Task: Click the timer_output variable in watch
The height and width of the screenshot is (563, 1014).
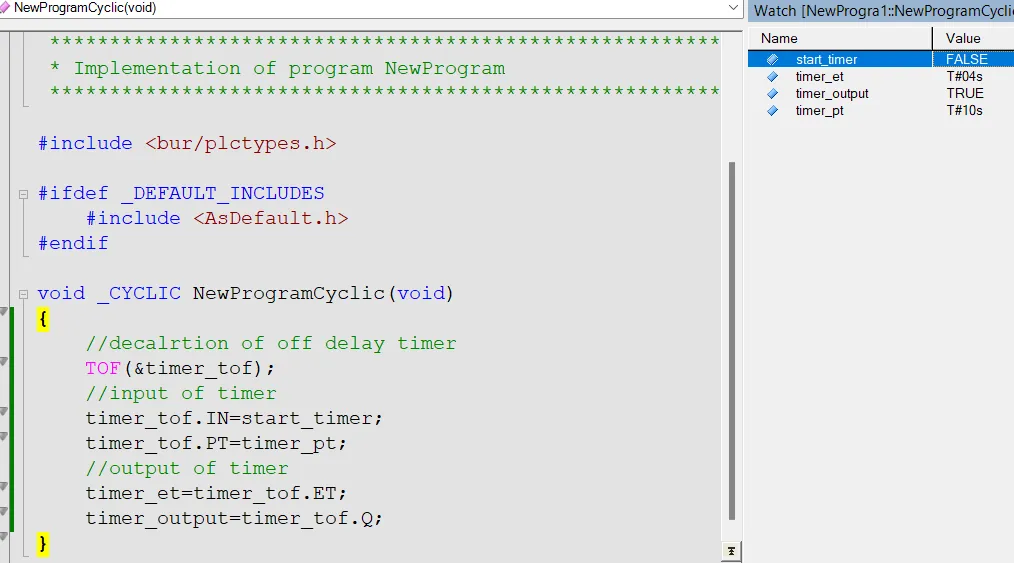Action: [832, 94]
